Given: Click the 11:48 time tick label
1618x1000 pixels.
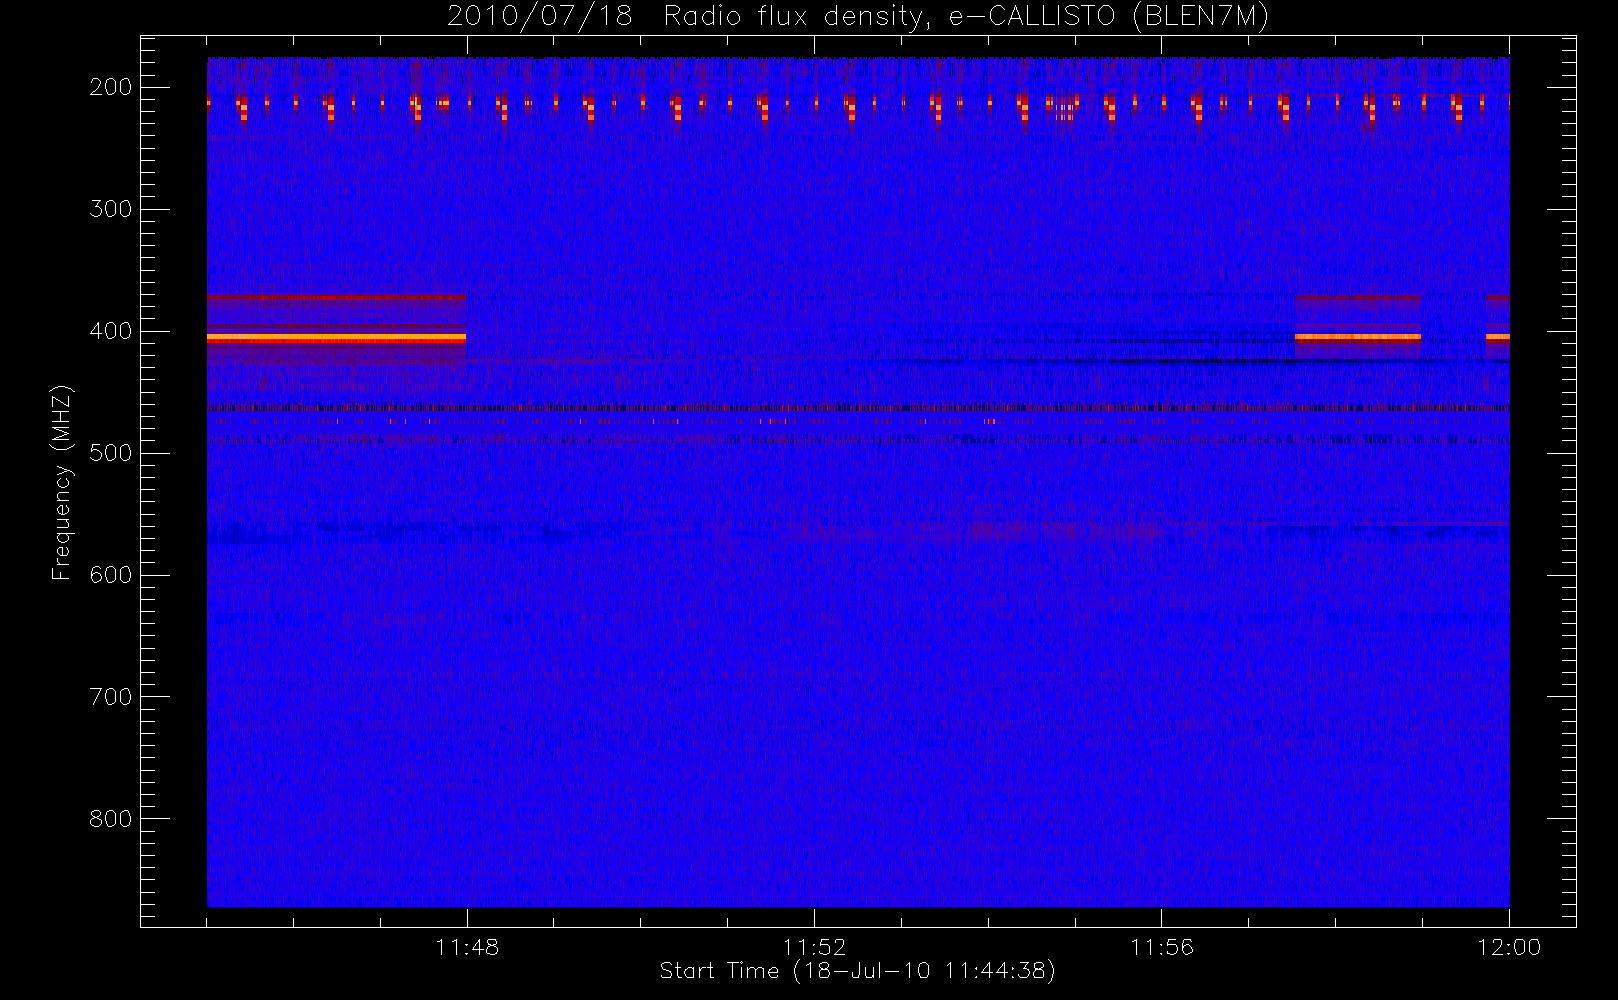Looking at the screenshot, I should click(x=467, y=947).
